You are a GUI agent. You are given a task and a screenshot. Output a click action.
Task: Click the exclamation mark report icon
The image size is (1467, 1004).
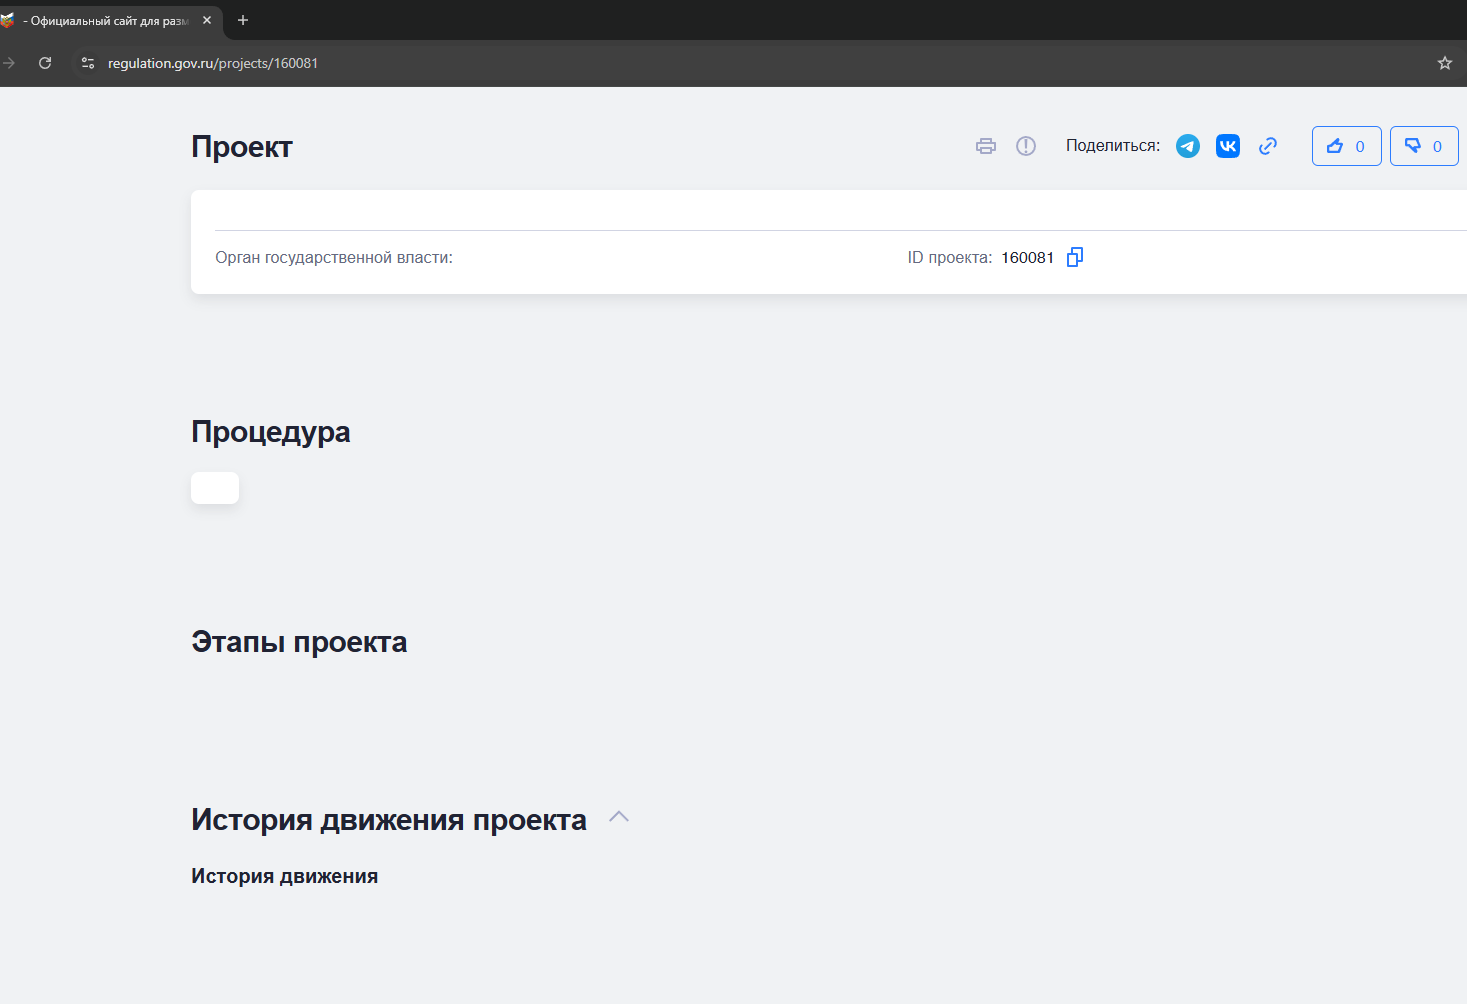[1025, 146]
